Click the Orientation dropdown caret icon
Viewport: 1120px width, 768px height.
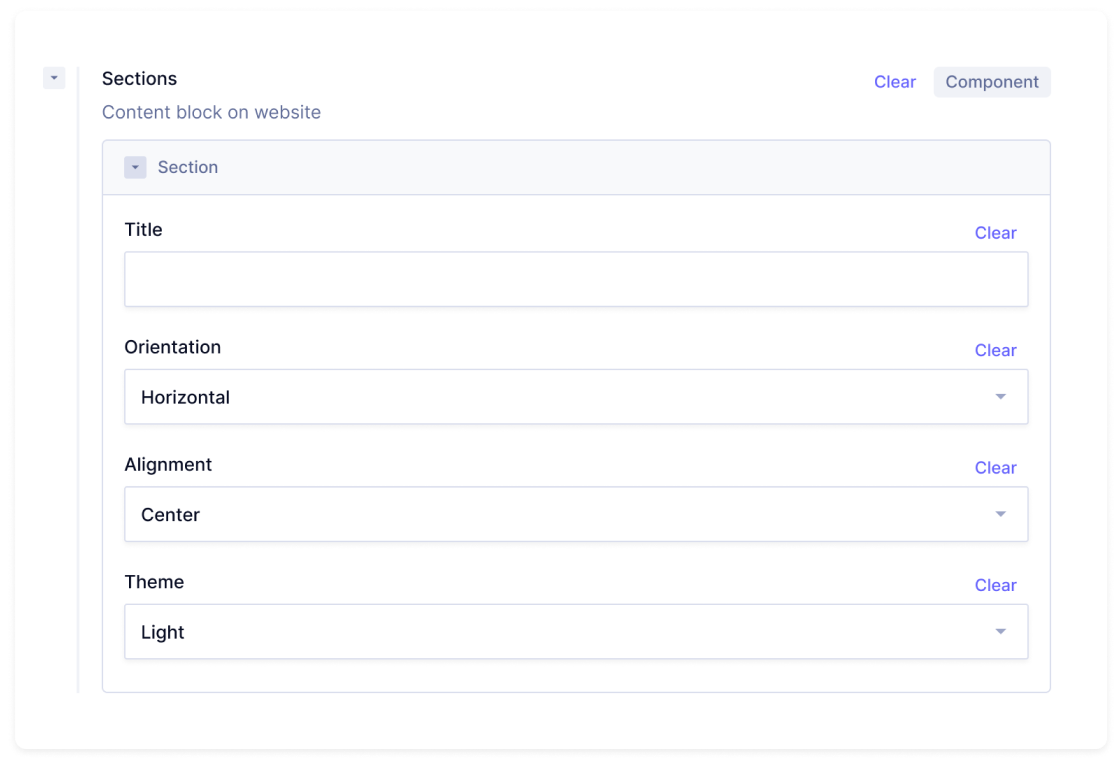point(1001,397)
